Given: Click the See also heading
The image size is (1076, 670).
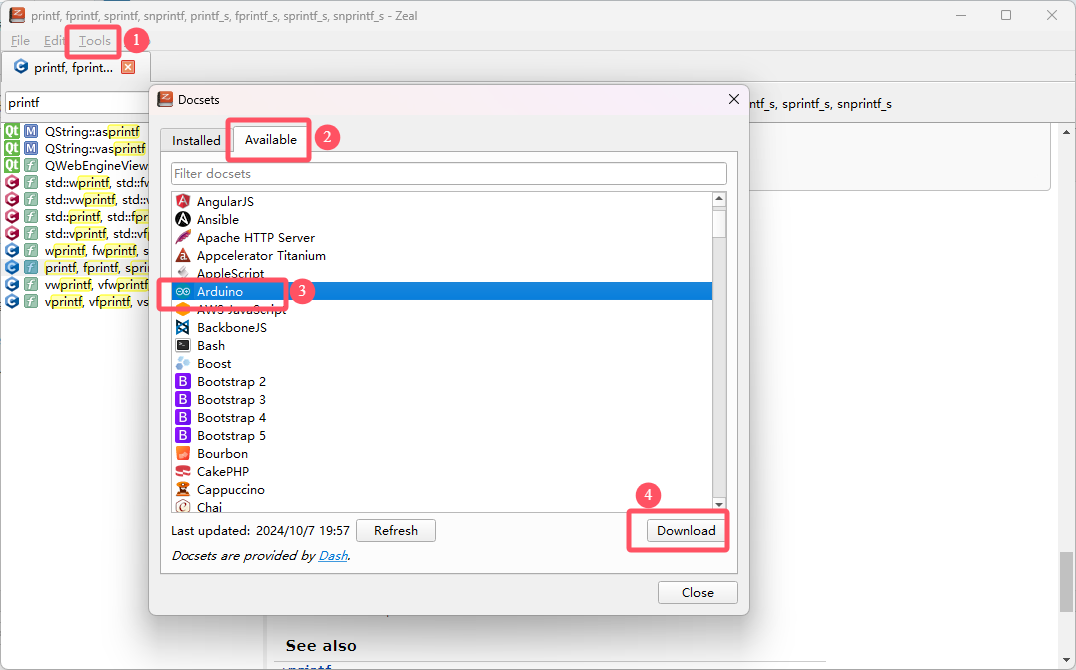Looking at the screenshot, I should click(320, 646).
